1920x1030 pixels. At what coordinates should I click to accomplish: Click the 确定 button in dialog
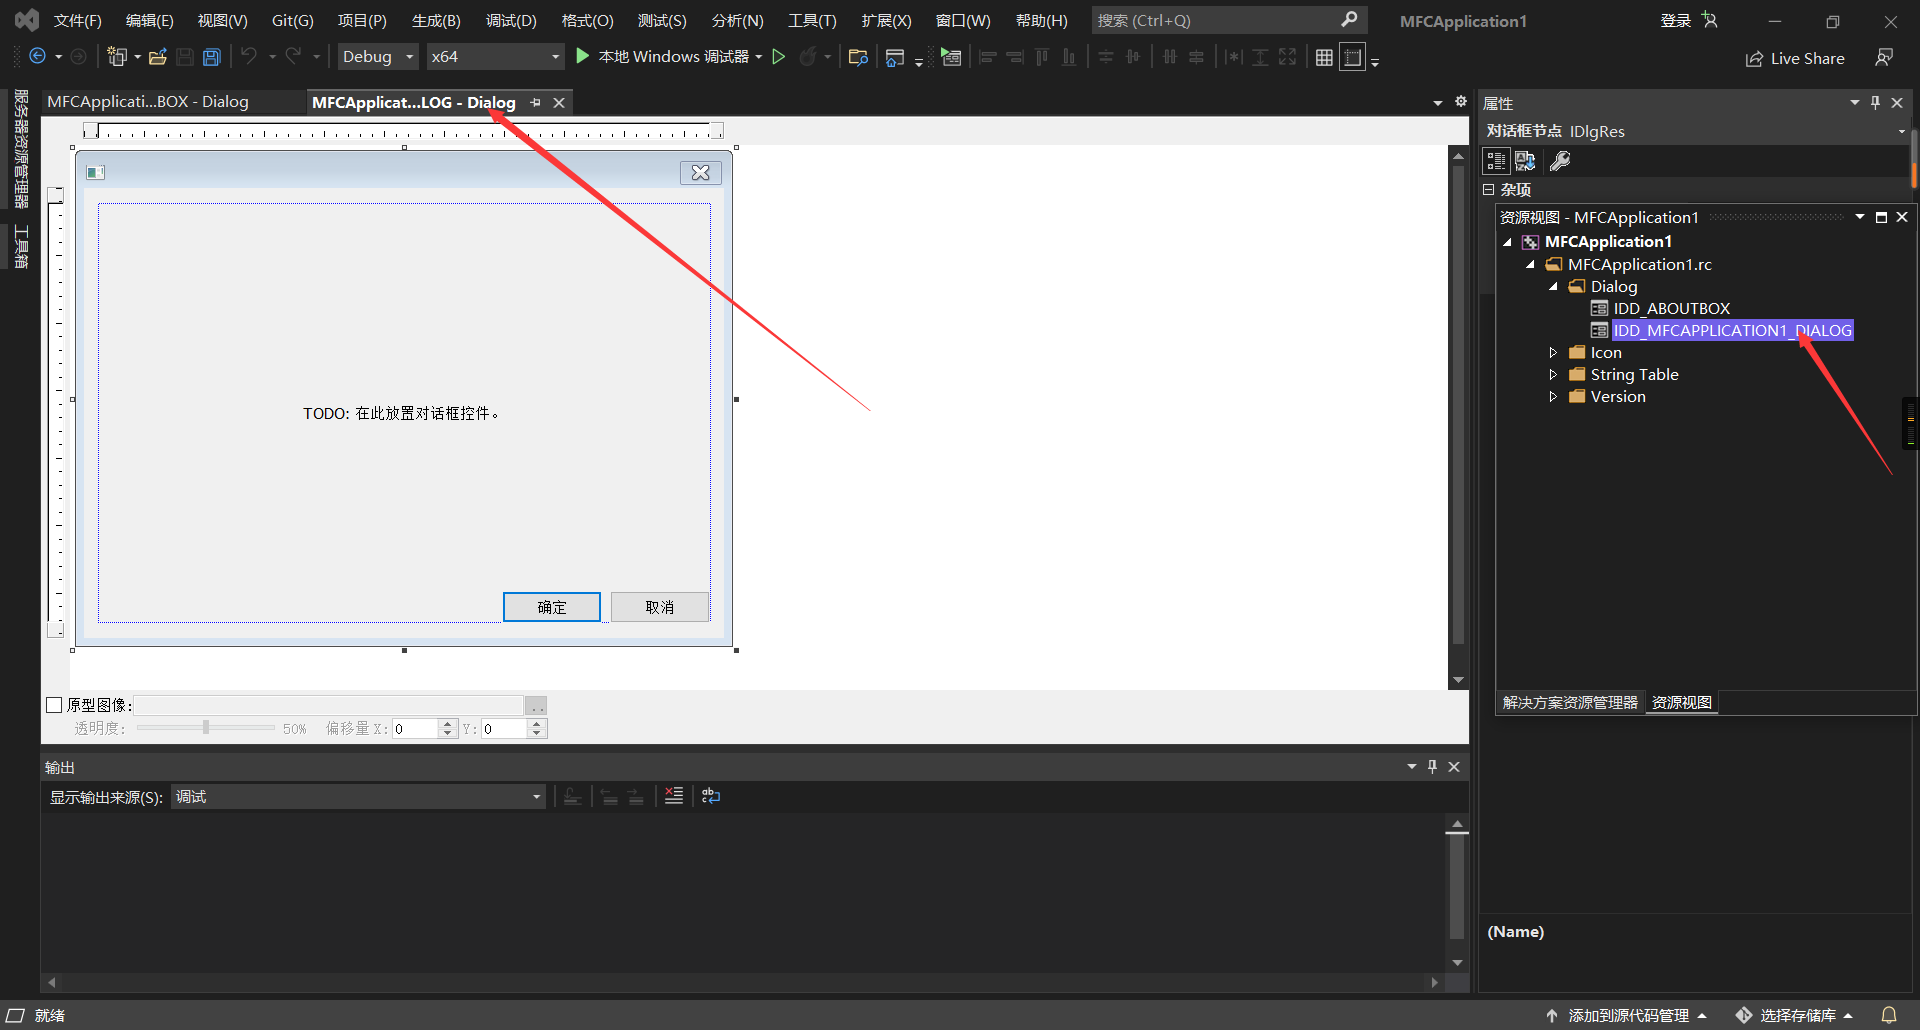552,607
